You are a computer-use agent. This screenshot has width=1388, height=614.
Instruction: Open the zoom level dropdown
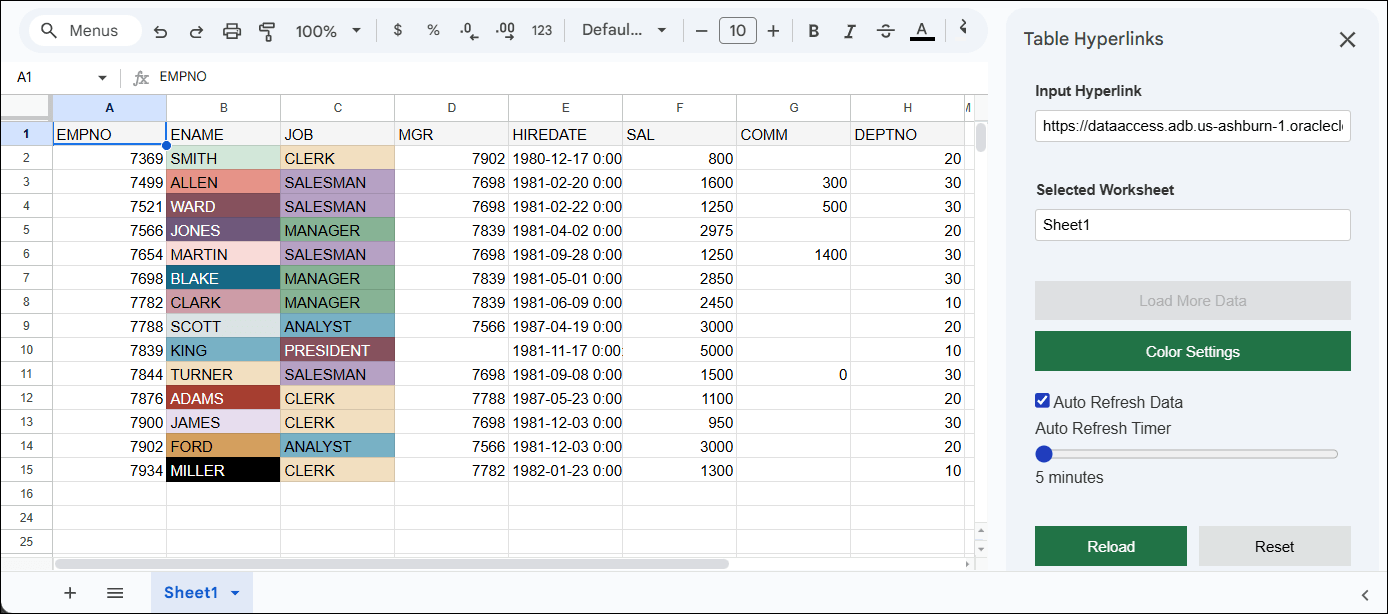328,31
